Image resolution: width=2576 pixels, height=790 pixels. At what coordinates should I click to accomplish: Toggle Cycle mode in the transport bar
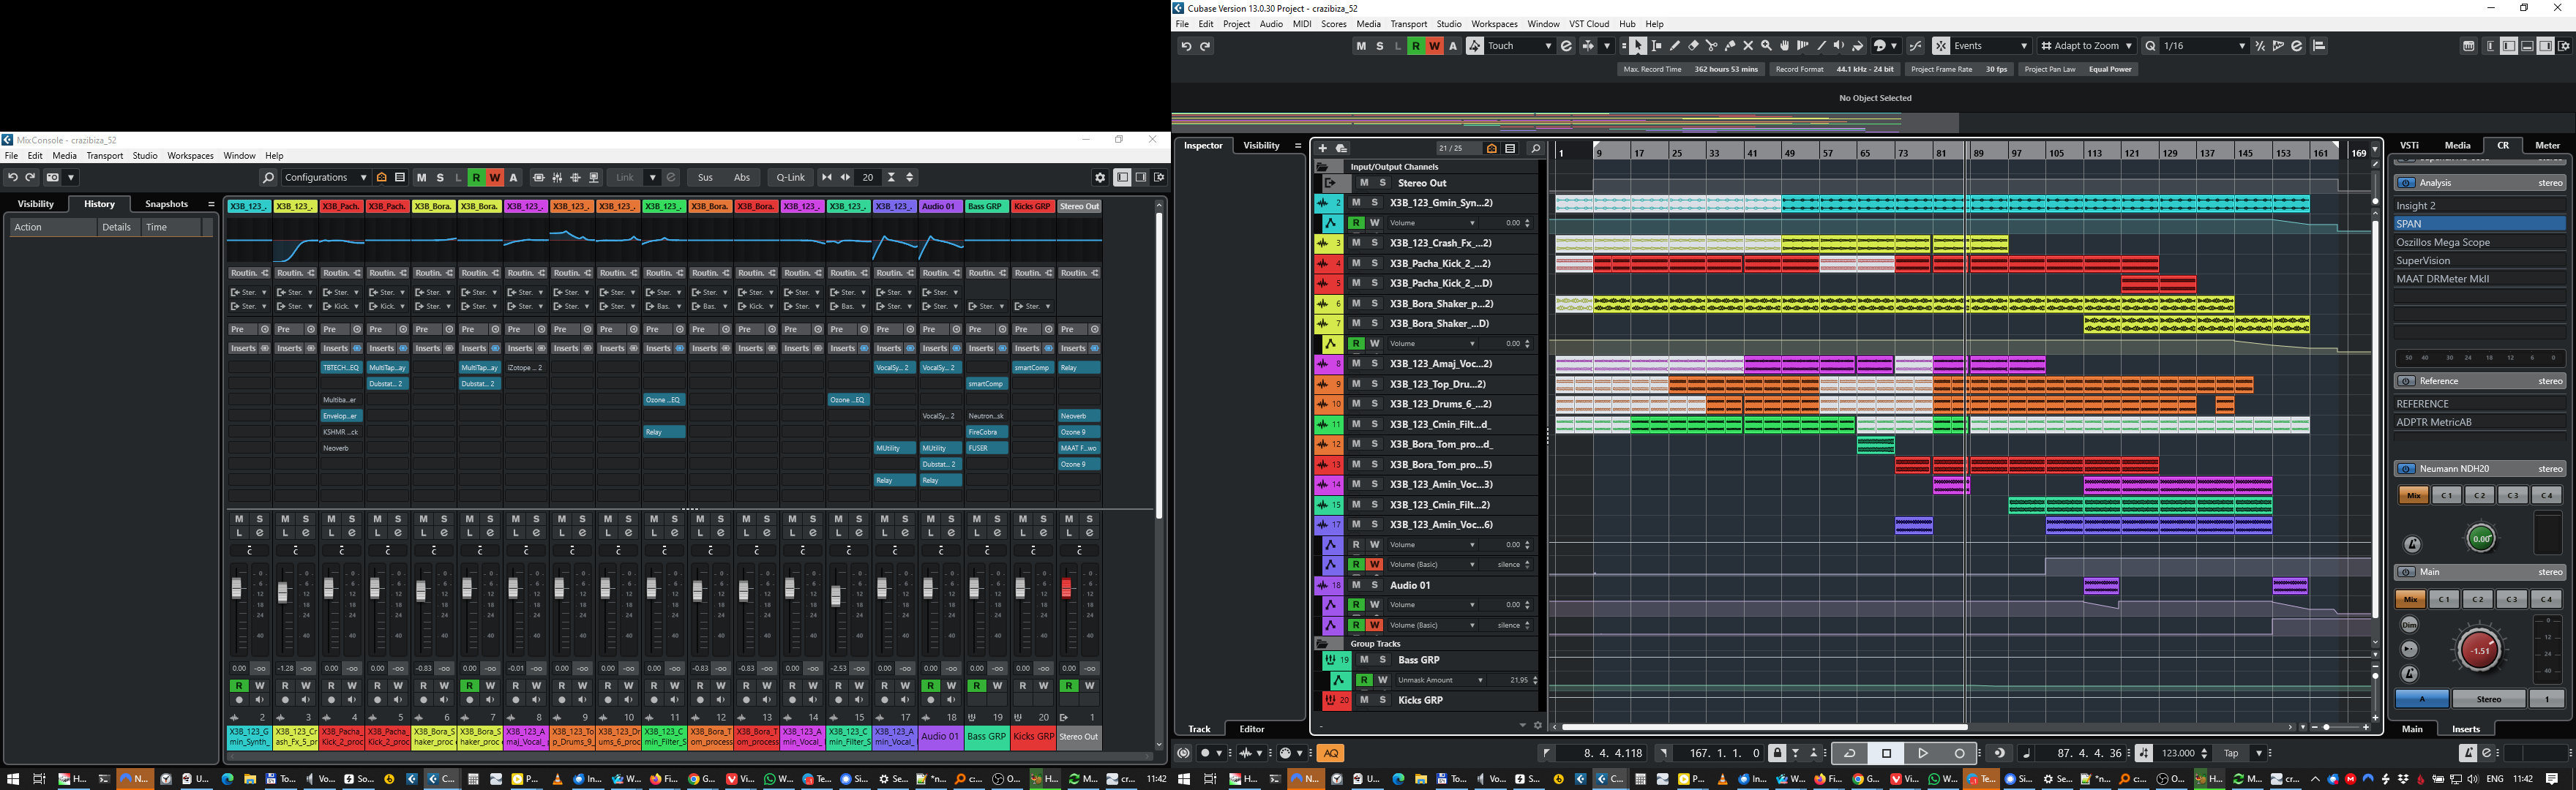pyautogui.click(x=1850, y=753)
